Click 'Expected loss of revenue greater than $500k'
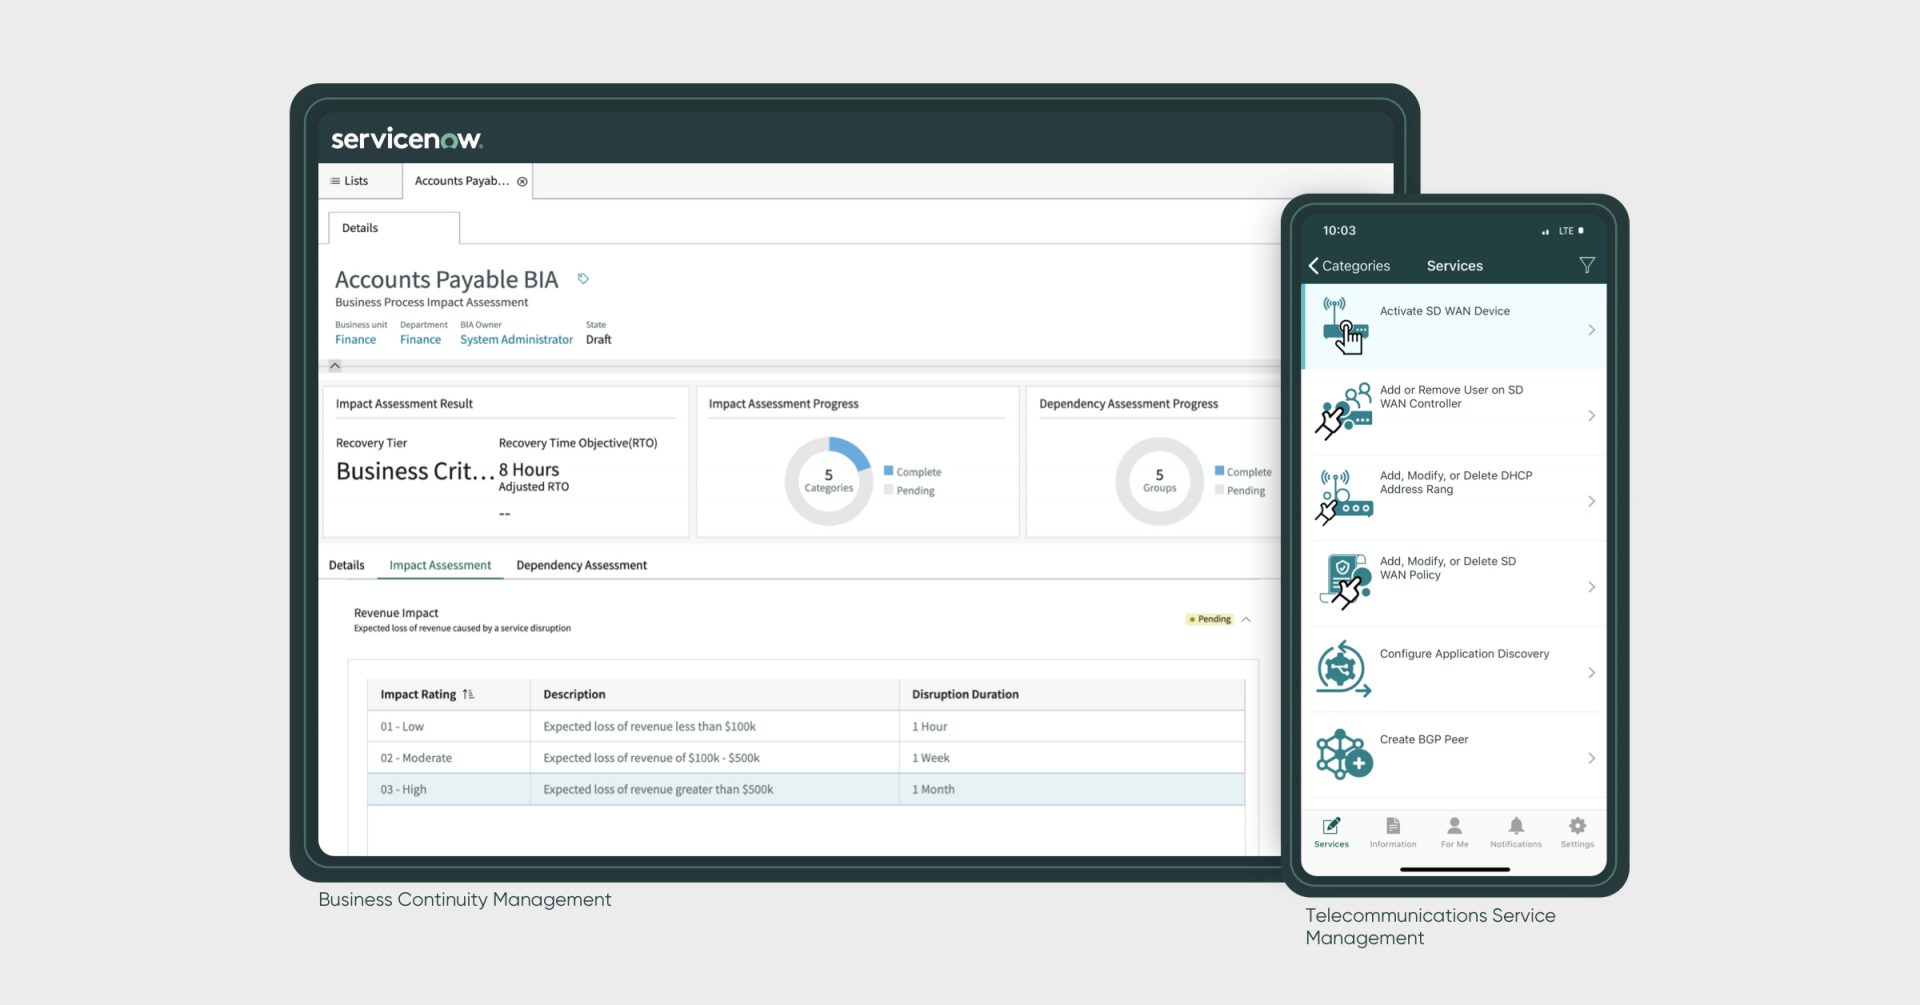Image resolution: width=1920 pixels, height=1005 pixels. (658, 790)
